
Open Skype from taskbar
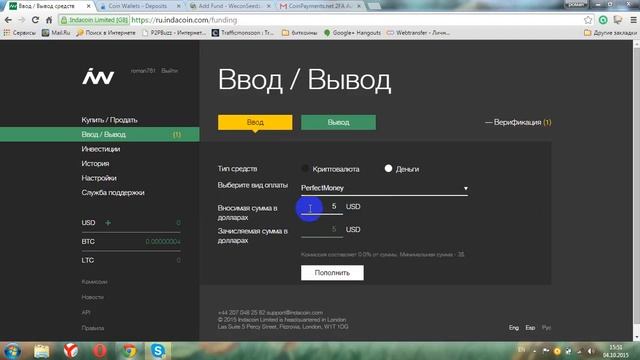[x=158, y=351]
